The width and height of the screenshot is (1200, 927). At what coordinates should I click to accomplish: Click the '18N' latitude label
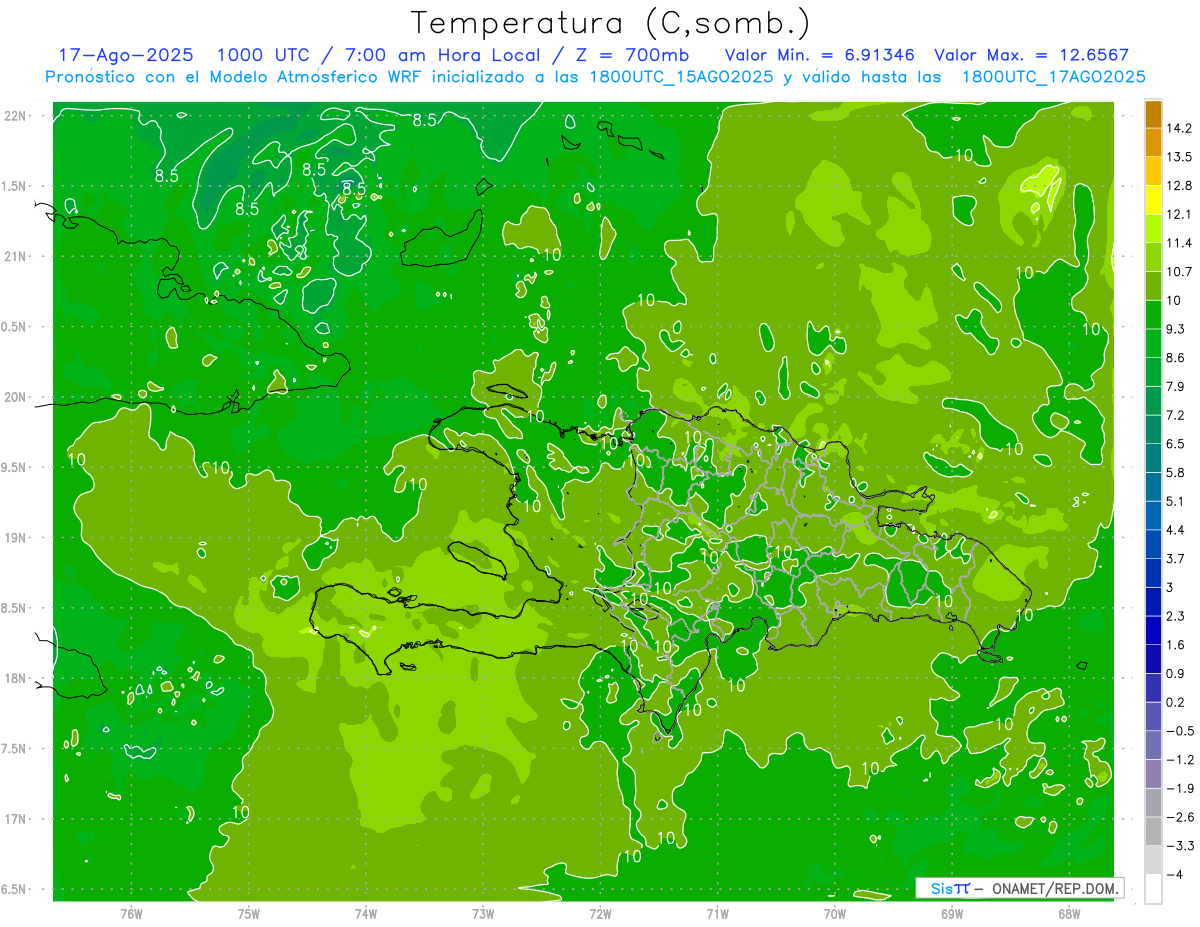(x=14, y=679)
